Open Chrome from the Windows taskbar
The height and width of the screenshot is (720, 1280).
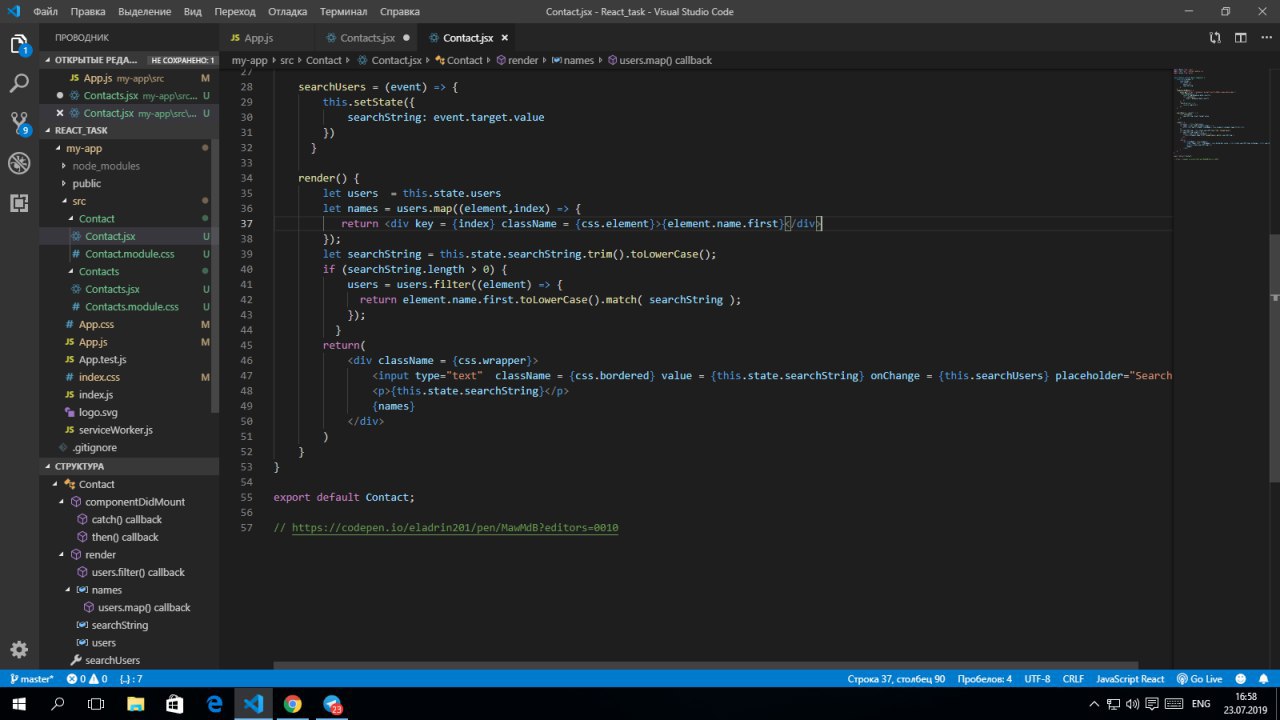tap(292, 704)
